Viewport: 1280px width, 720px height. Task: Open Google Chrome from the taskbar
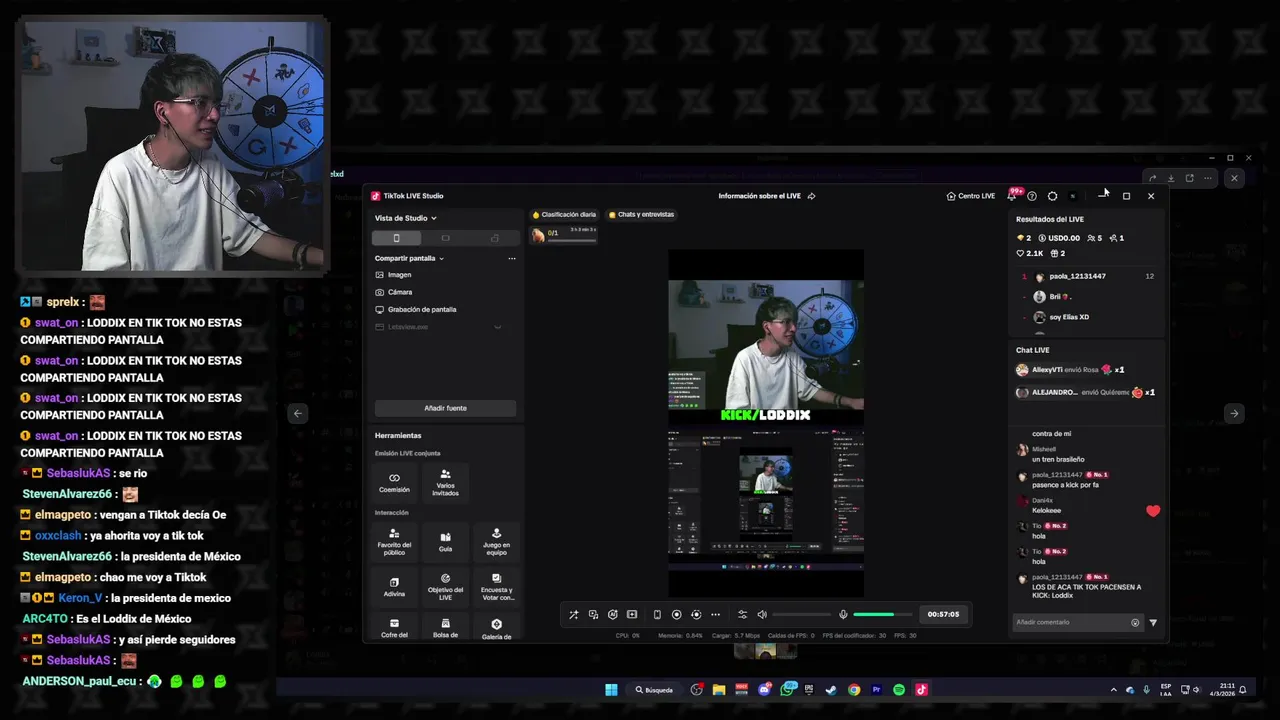point(853,689)
